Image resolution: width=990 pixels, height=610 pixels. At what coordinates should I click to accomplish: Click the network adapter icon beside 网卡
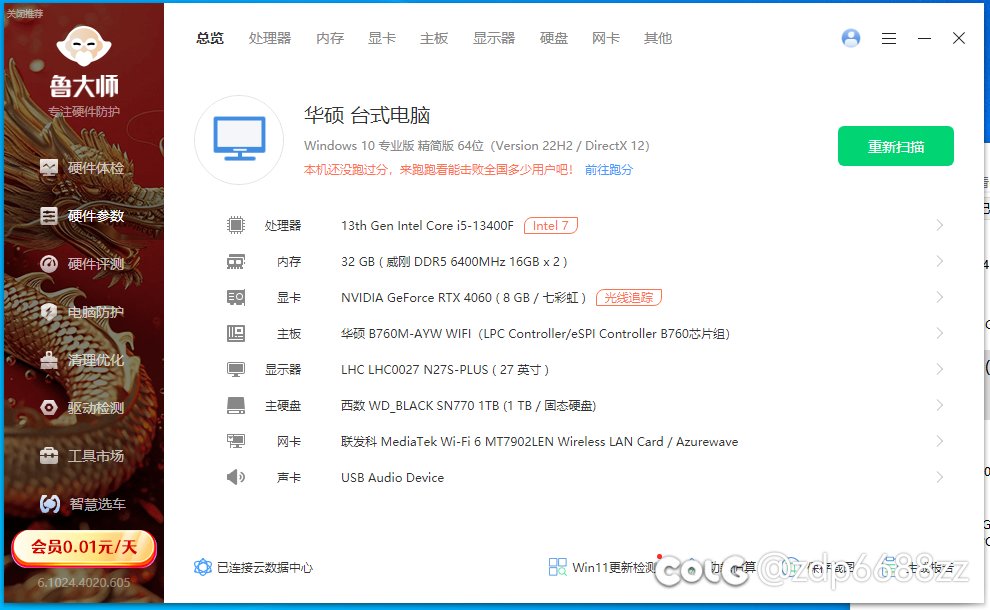coord(236,441)
